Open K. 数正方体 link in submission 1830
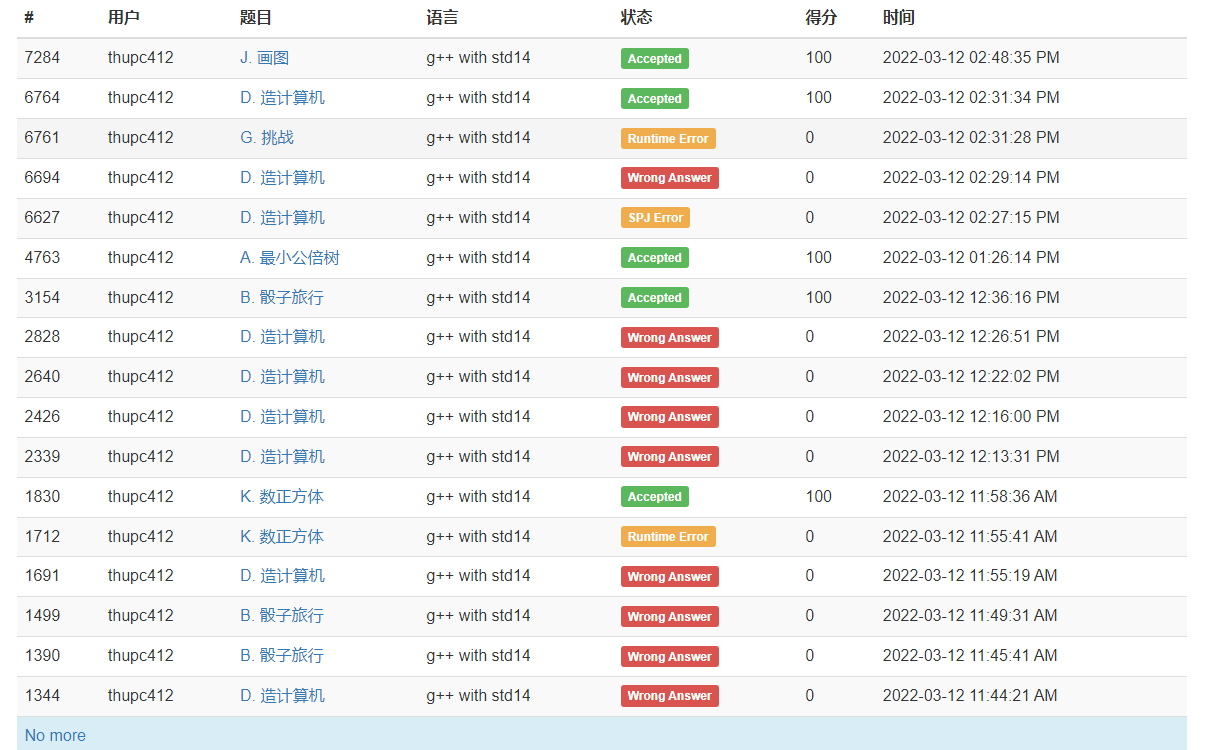This screenshot has width=1205, height=750. 281,497
